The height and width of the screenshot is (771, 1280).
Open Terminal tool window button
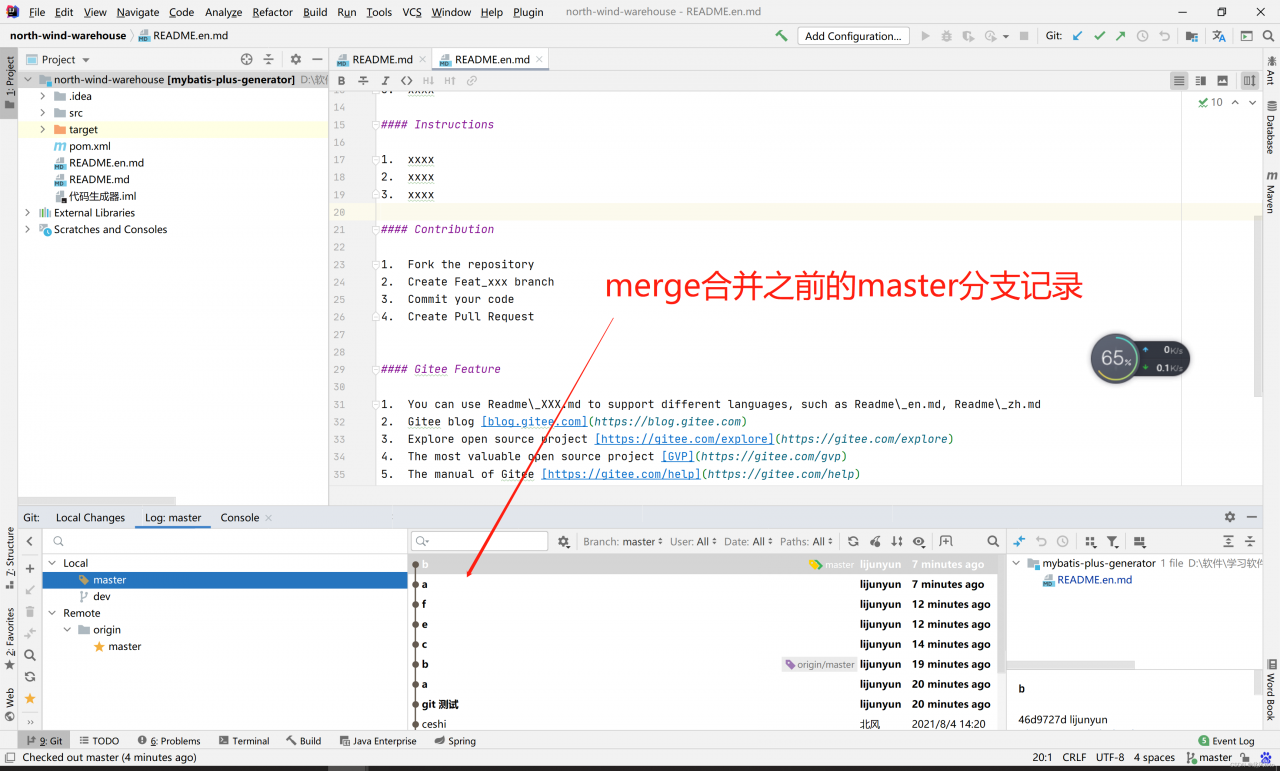point(244,741)
